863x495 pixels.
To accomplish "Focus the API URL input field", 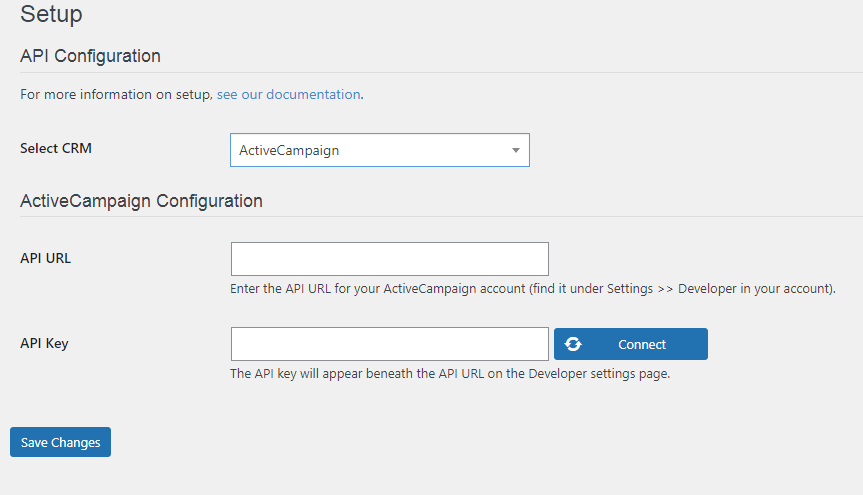I will tap(390, 259).
